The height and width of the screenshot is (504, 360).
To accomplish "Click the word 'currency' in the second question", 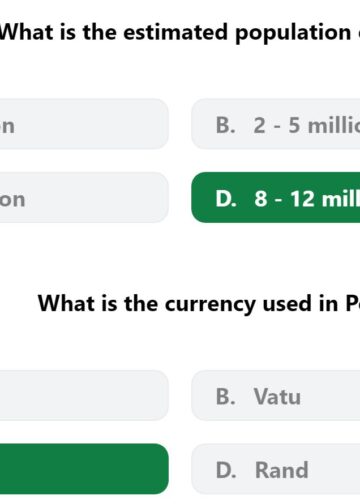I will pos(211,306).
